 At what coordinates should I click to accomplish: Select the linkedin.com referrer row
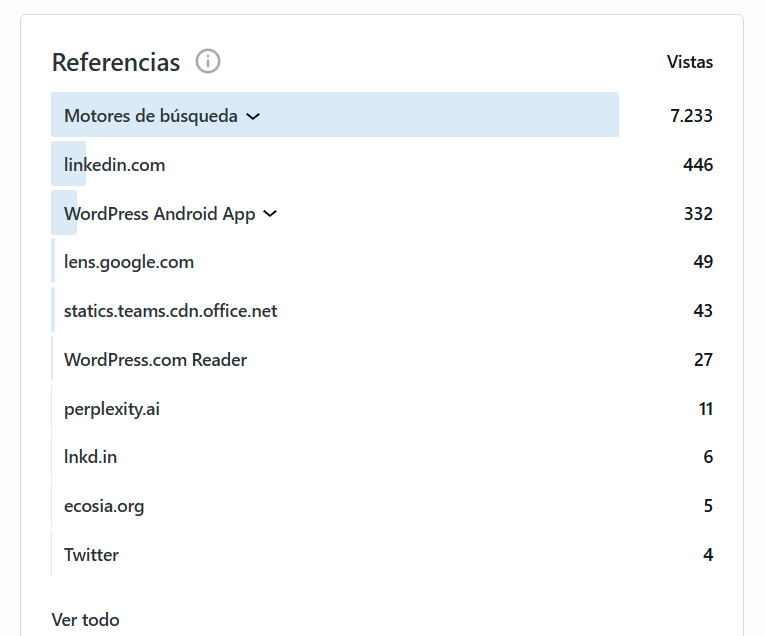(114, 165)
